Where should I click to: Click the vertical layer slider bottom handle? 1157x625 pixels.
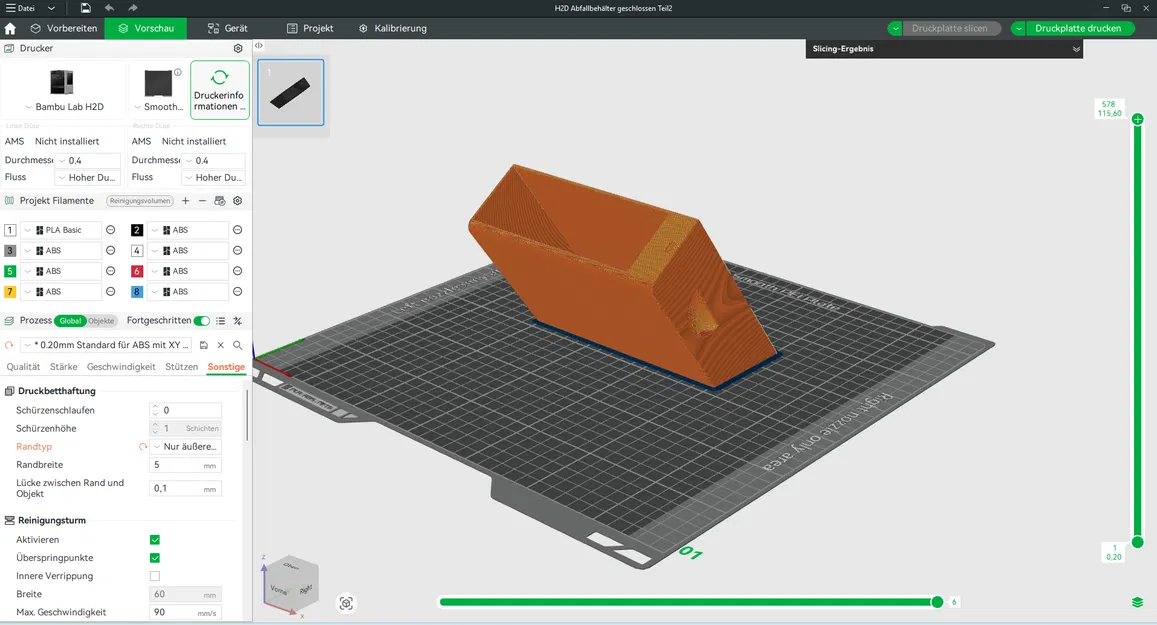click(x=1138, y=542)
